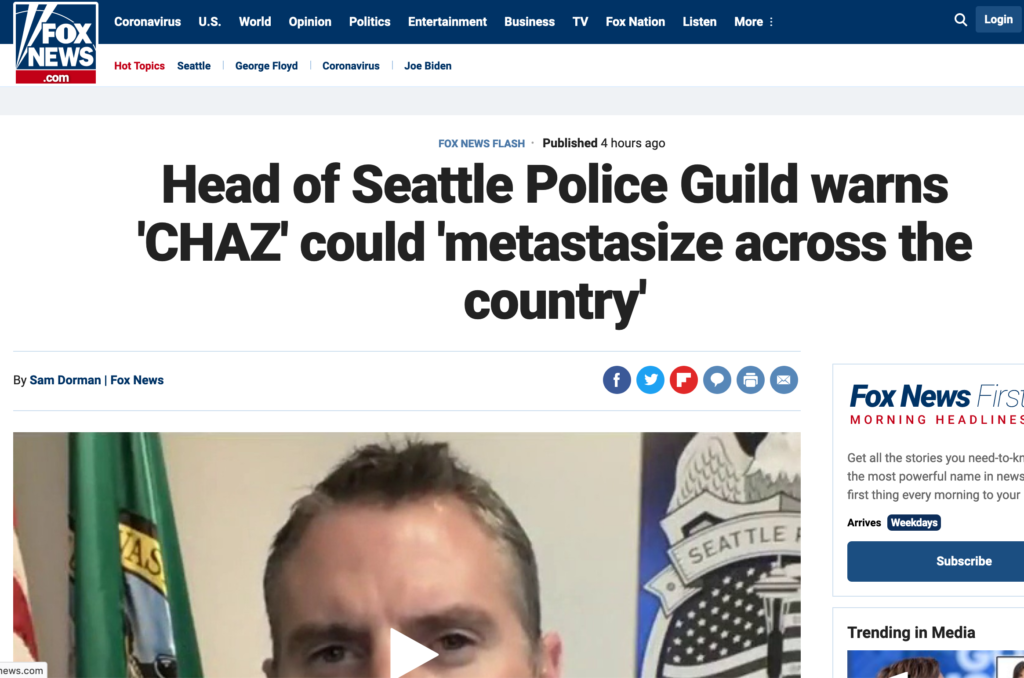Open the Politics section
This screenshot has height=678, width=1024.
coord(370,22)
